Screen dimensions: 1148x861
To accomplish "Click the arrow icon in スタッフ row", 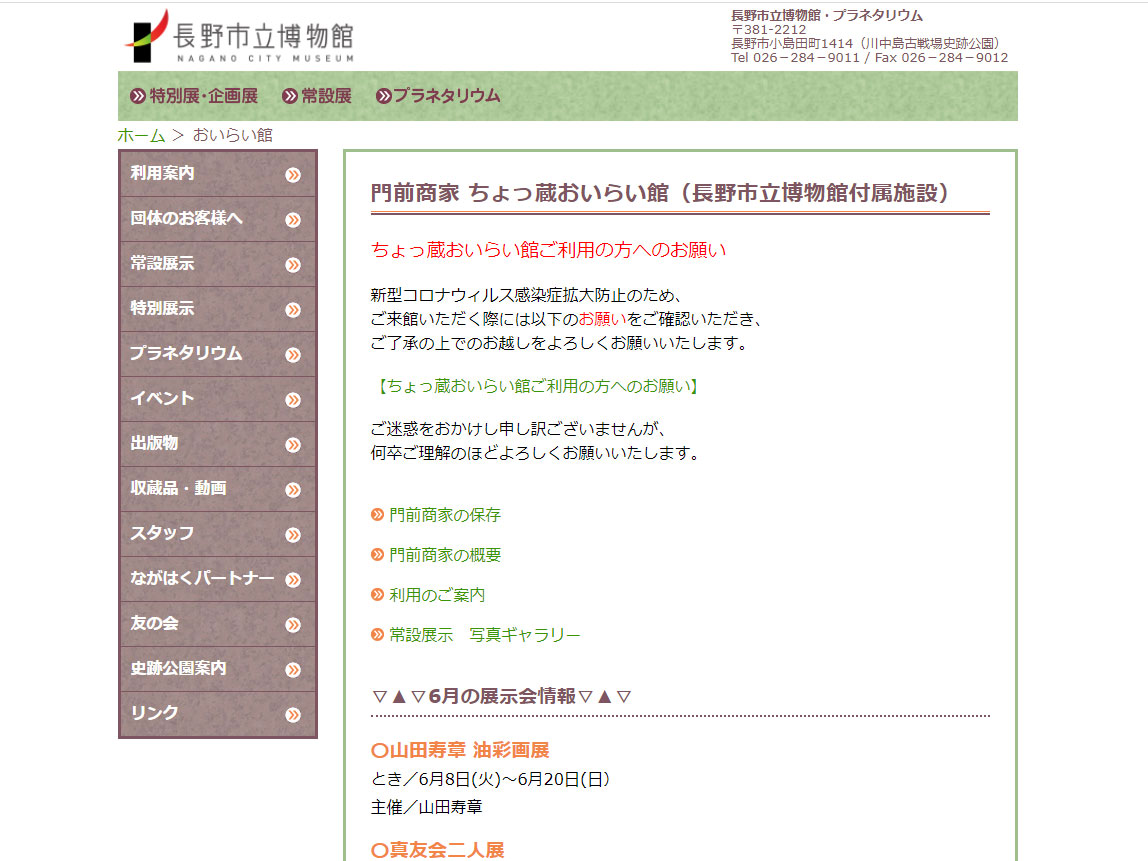I will click(x=293, y=535).
